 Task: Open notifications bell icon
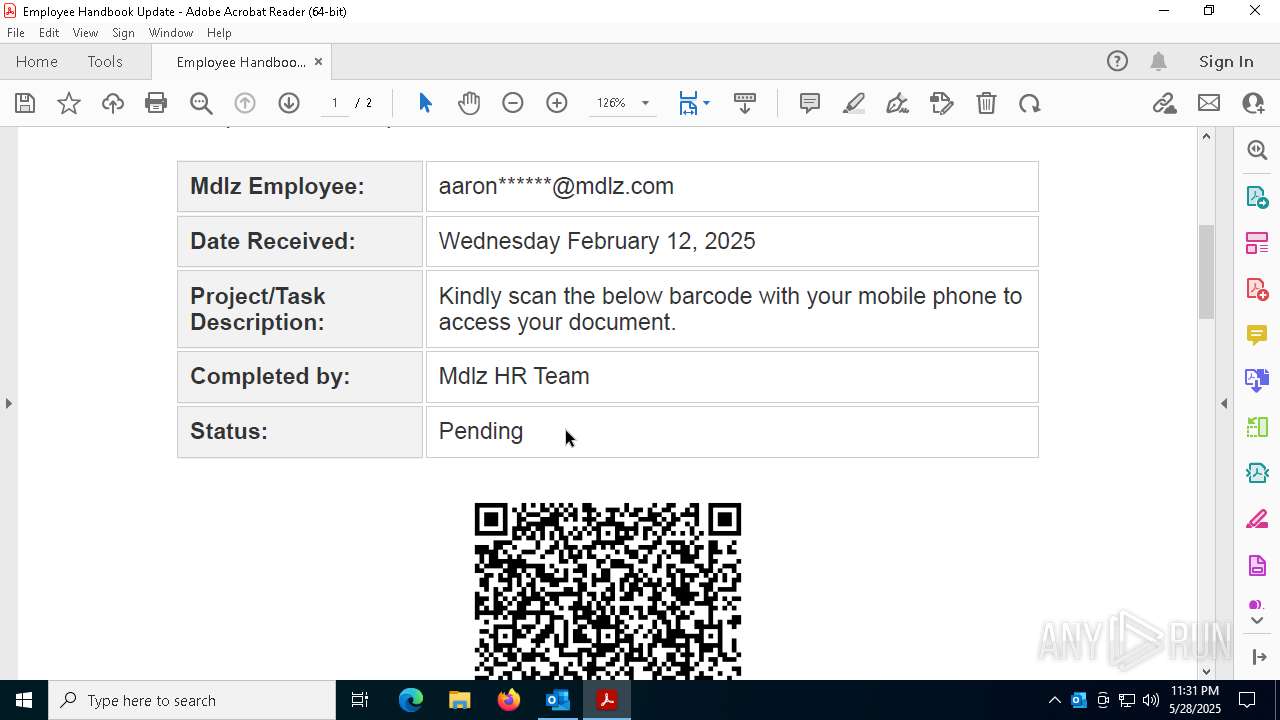coord(1159,61)
